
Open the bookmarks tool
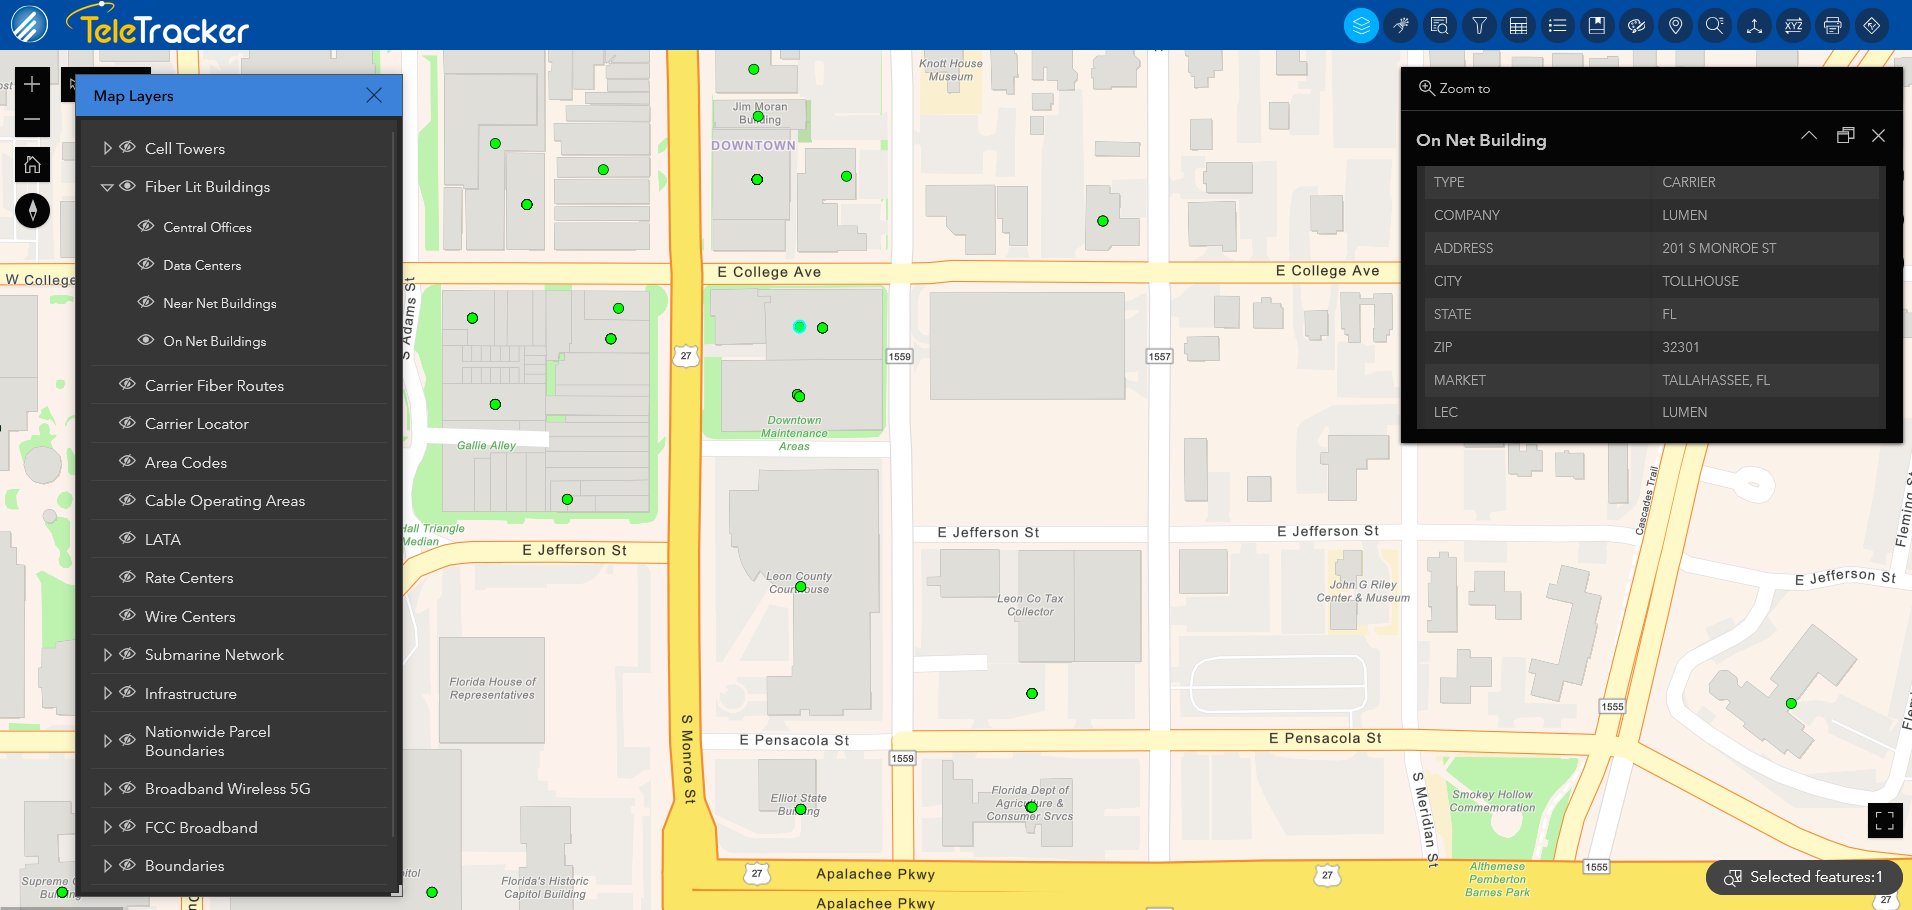click(1596, 25)
